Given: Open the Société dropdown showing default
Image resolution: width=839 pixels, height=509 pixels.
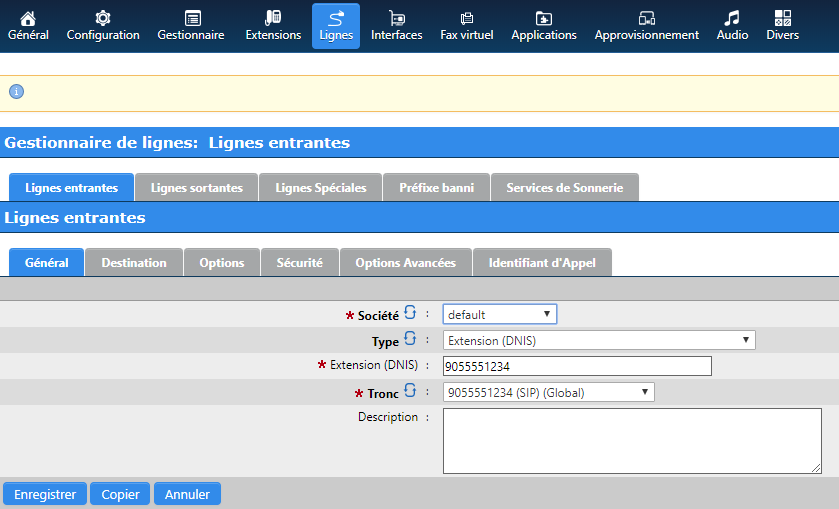Looking at the screenshot, I should pyautogui.click(x=499, y=315).
